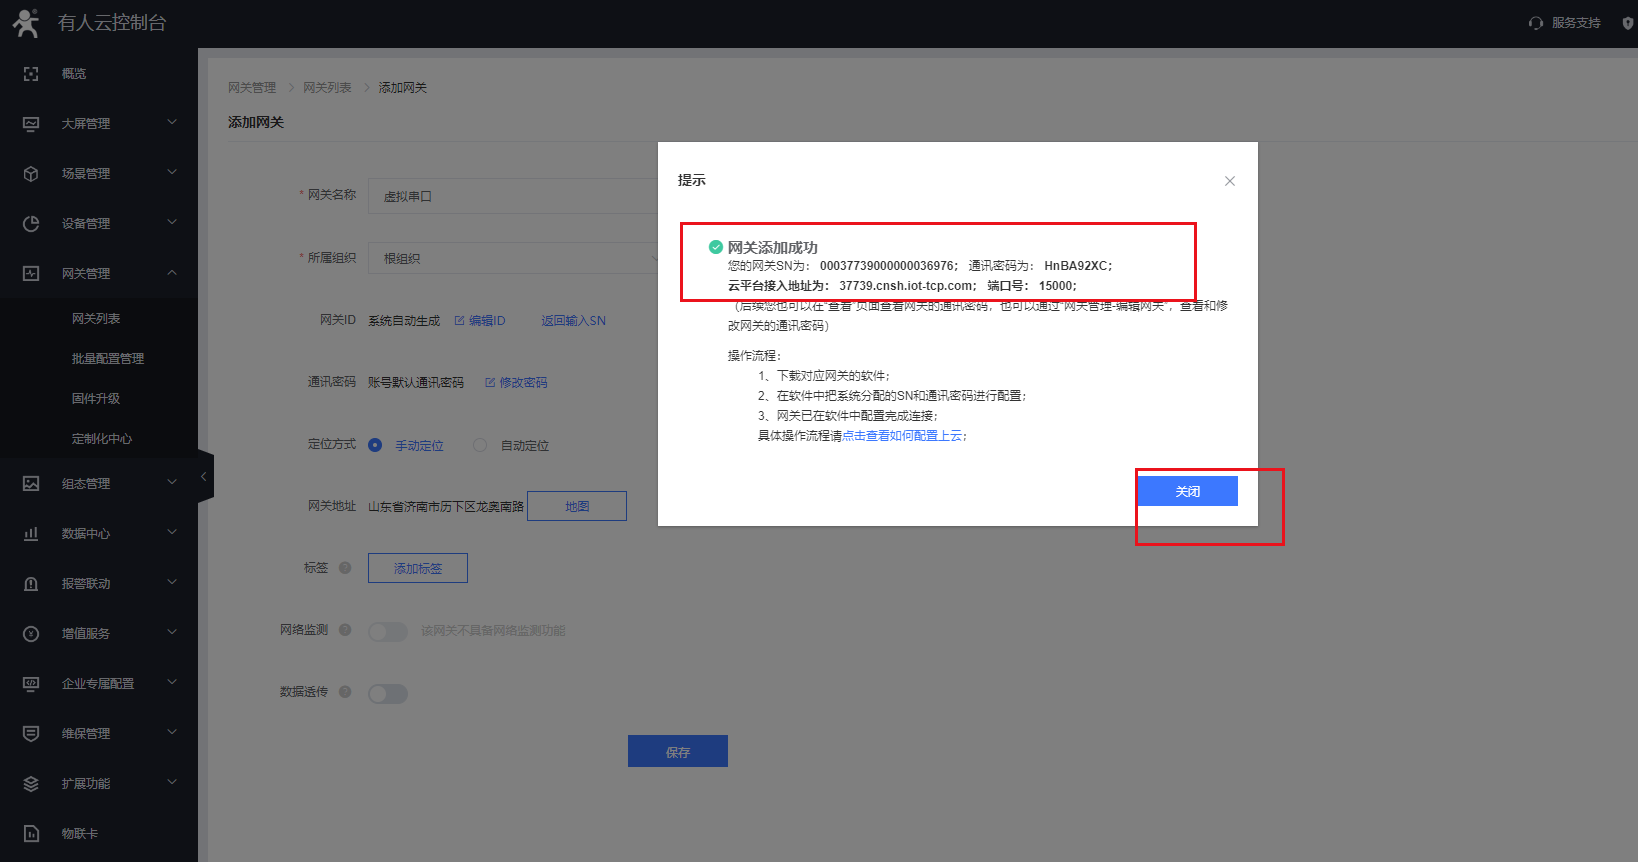This screenshot has height=862, width=1638.
Task: Expand the 组态管理 submenu arrow
Action: tap(172, 483)
